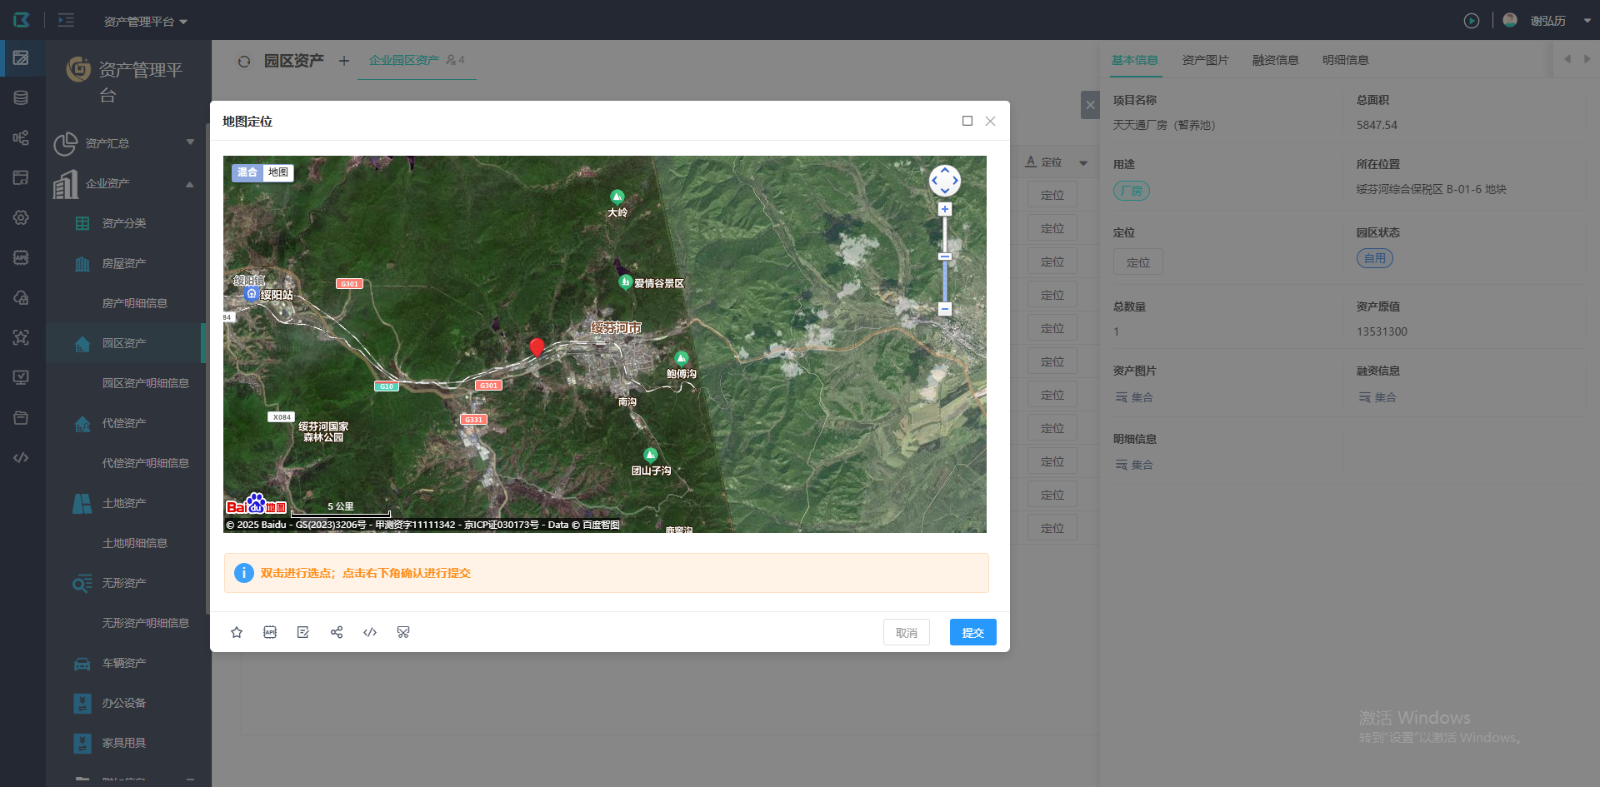The width and height of the screenshot is (1600, 787).
Task: Switch map to 地图 standard view
Action: tap(278, 172)
